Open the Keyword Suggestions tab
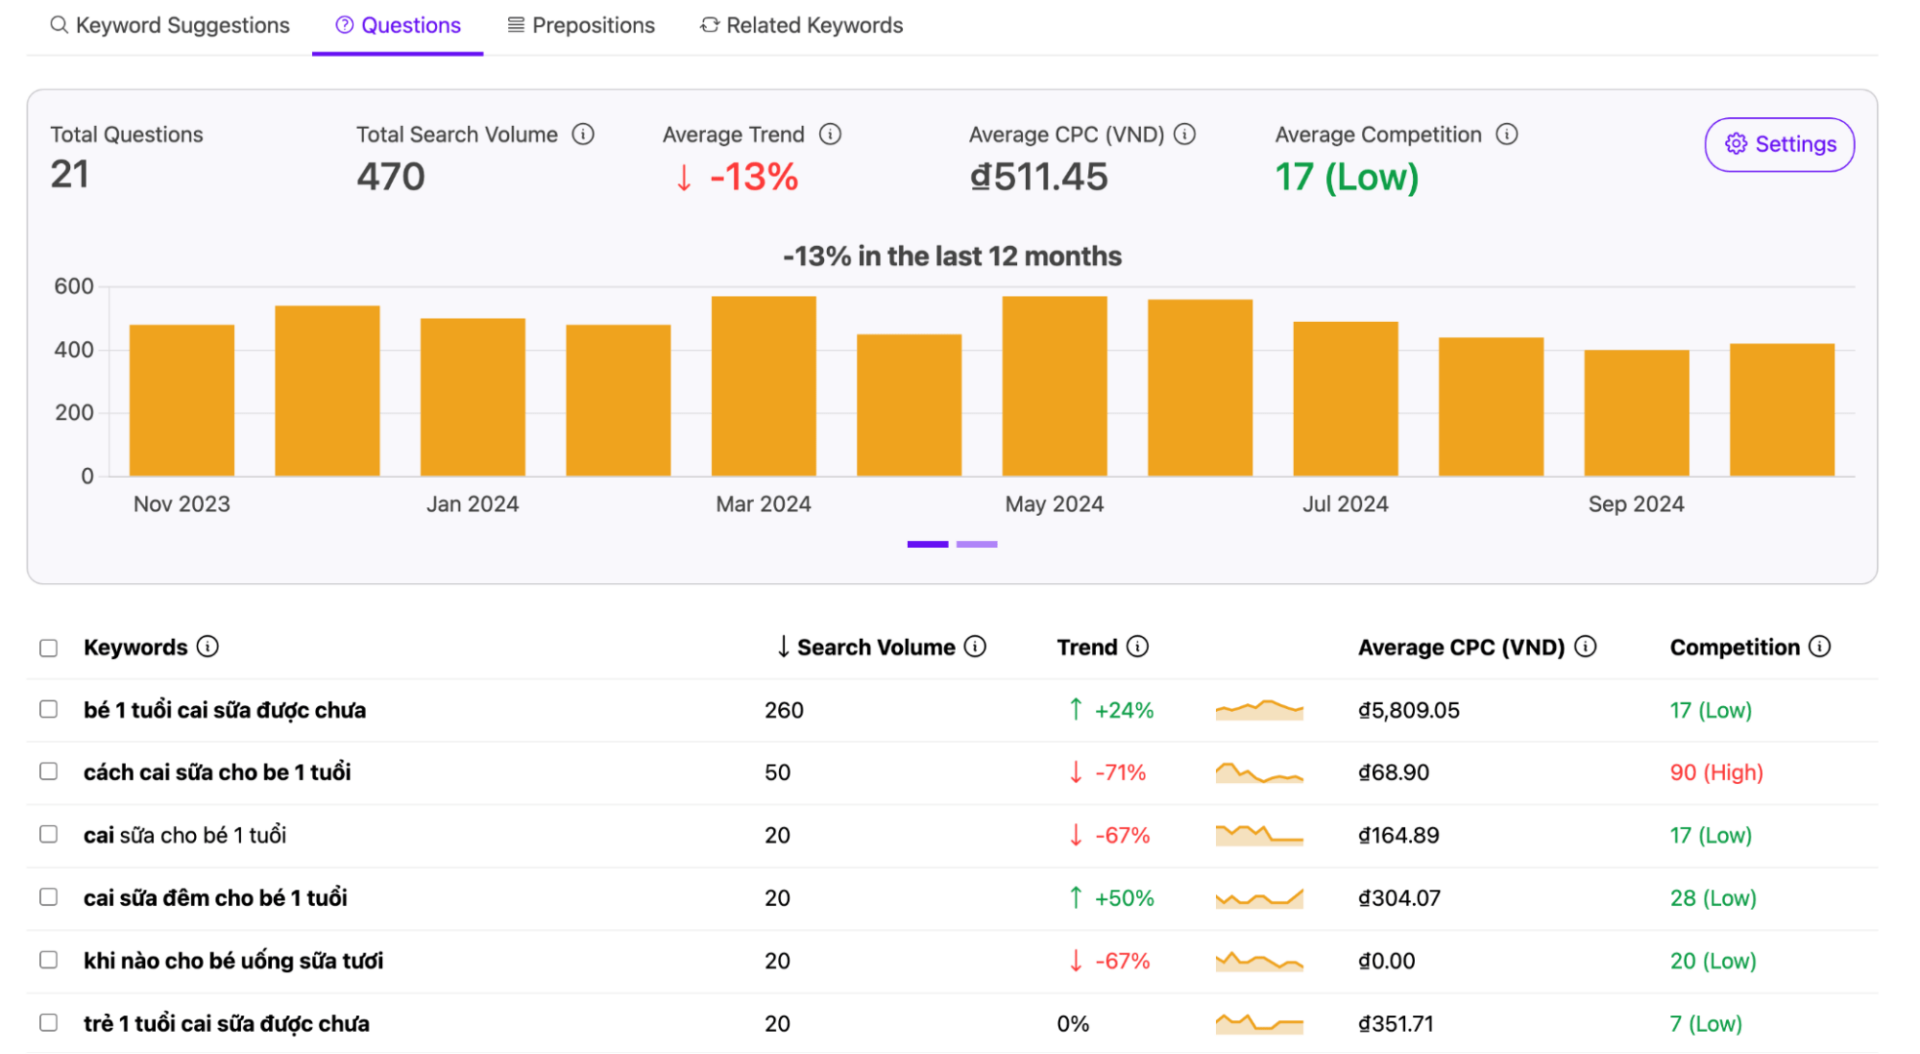The image size is (1920, 1054). [170, 25]
